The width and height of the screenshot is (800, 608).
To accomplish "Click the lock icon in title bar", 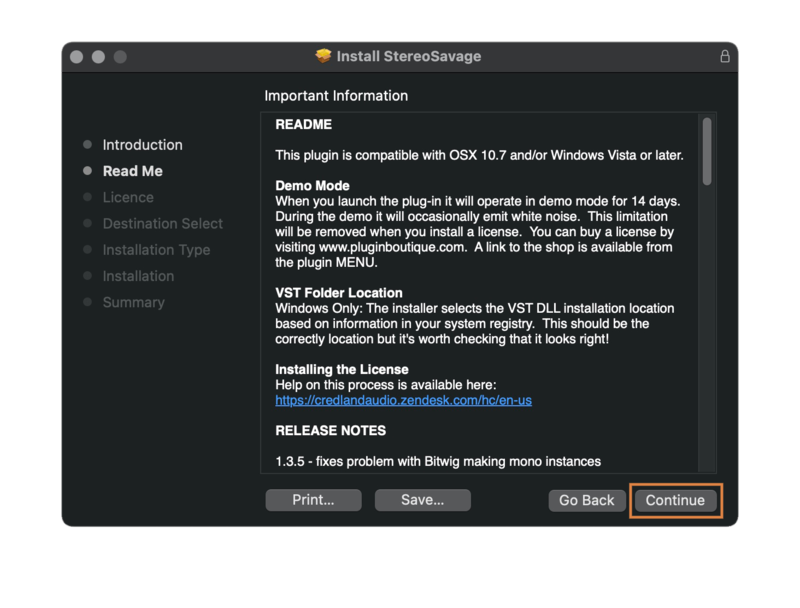I will tap(725, 57).
